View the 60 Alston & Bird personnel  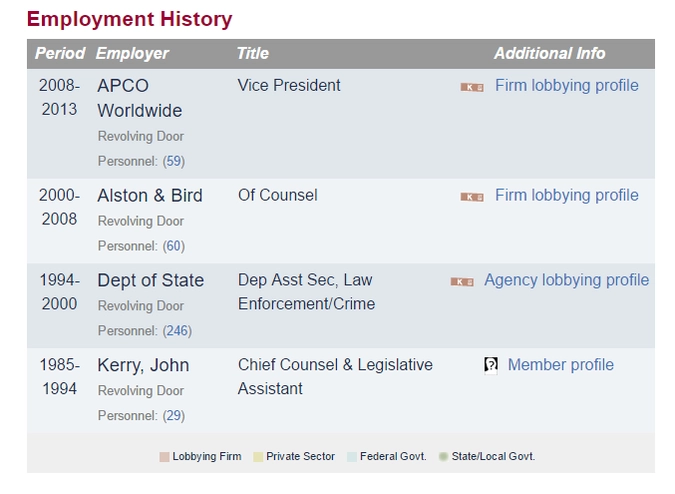coord(174,246)
